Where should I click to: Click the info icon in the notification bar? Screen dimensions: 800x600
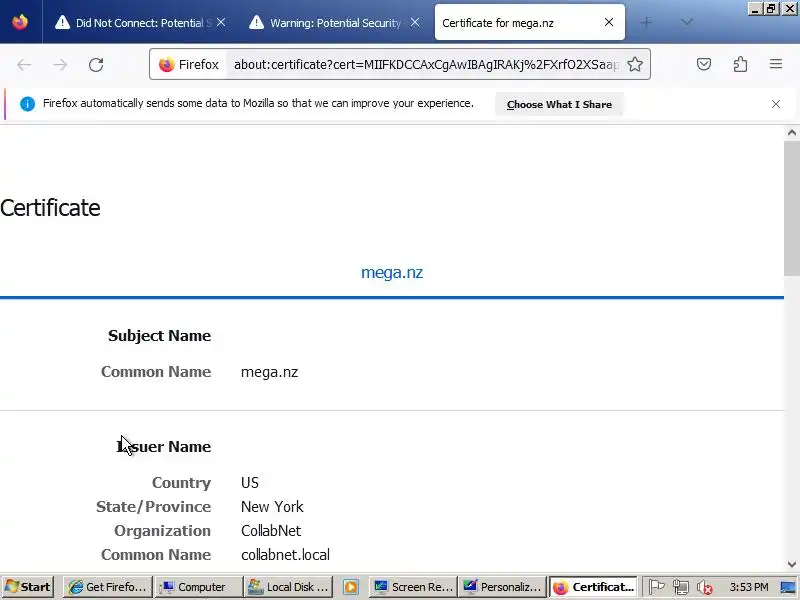(27, 104)
